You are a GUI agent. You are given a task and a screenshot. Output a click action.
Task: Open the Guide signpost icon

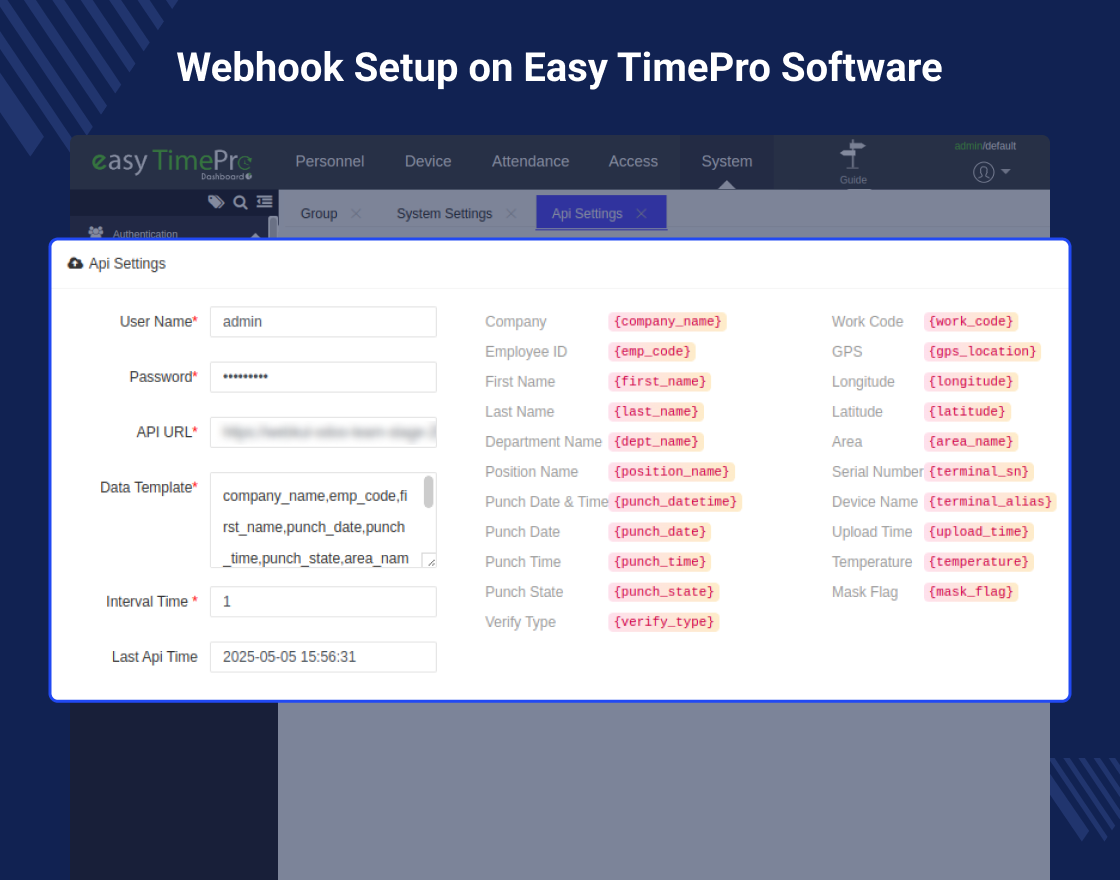[853, 155]
